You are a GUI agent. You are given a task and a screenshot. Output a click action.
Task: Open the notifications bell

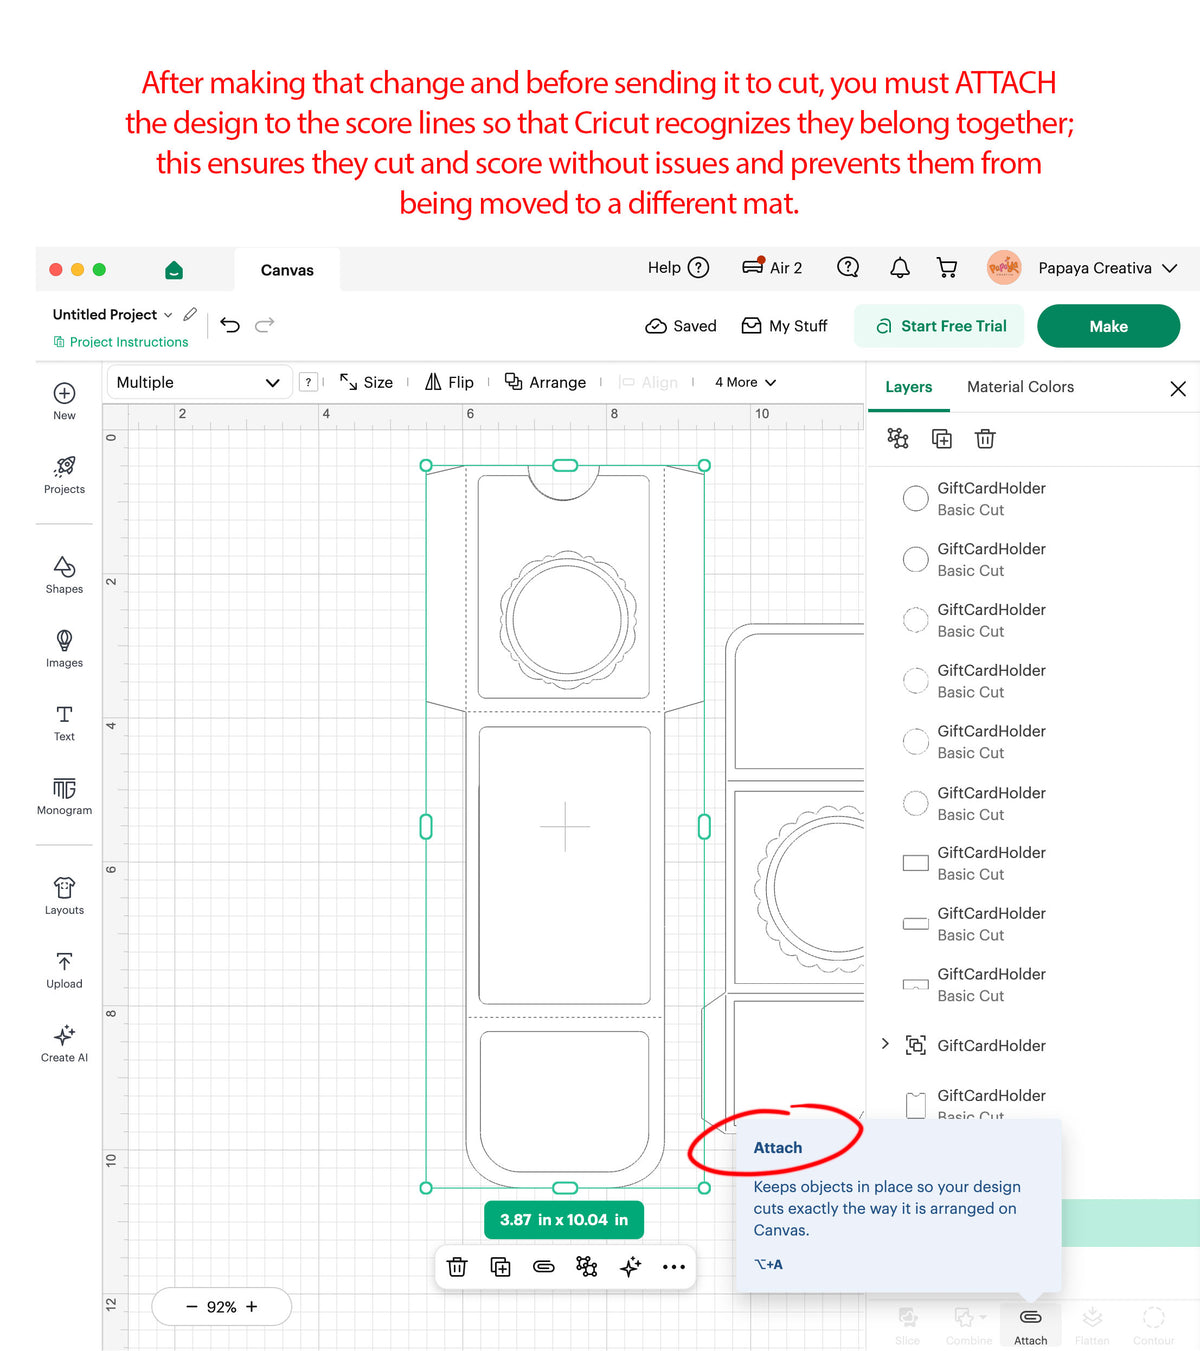pyautogui.click(x=900, y=268)
